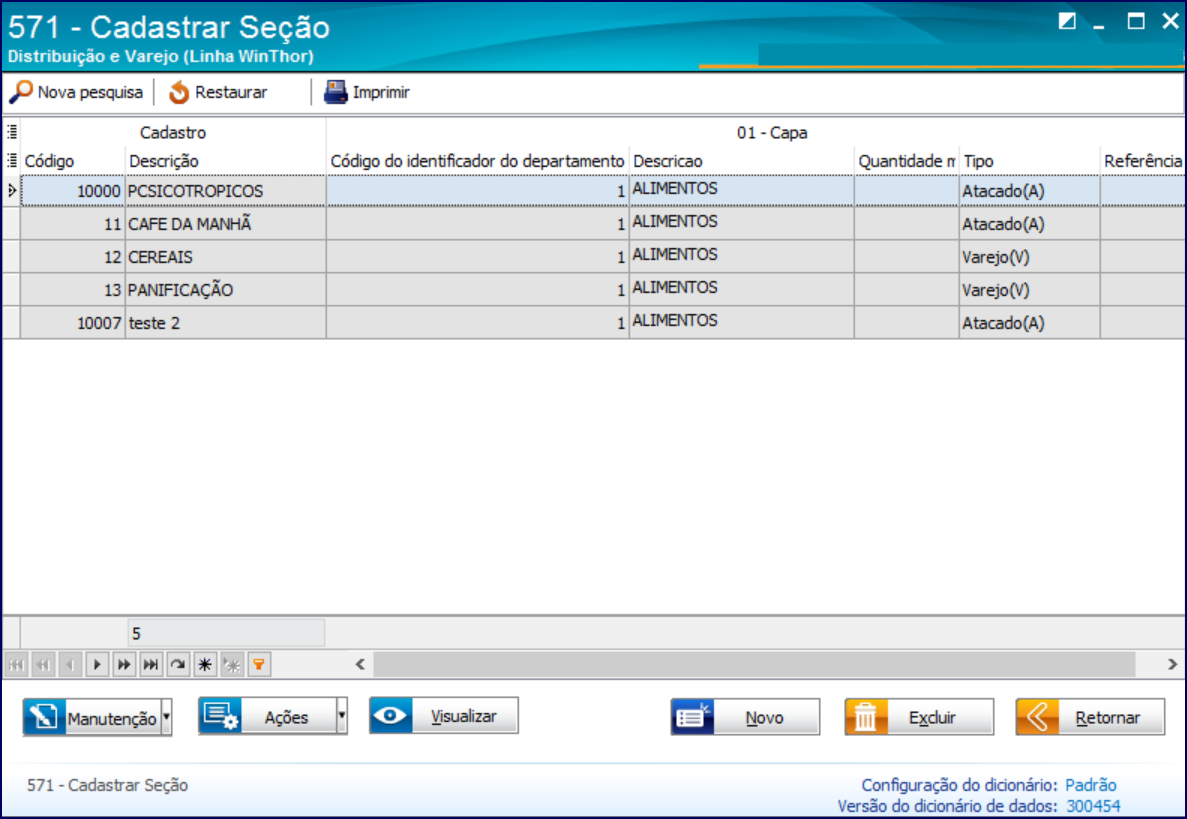
Task: Sort by the Descrição column header
Action: click(x=225, y=160)
